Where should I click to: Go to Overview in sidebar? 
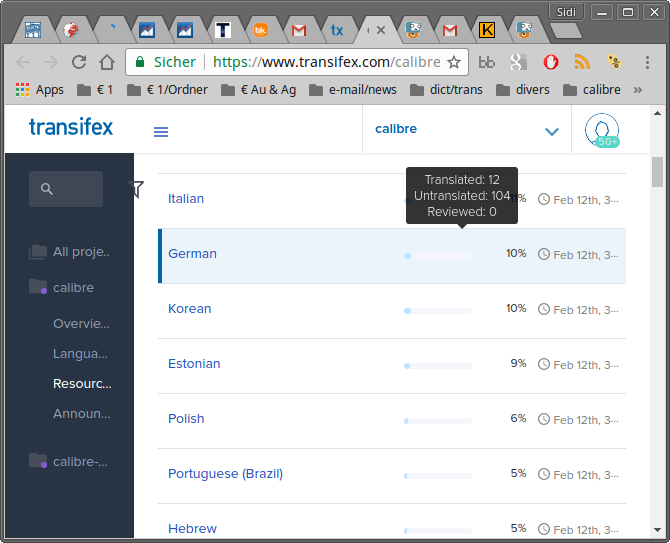pyautogui.click(x=81, y=323)
